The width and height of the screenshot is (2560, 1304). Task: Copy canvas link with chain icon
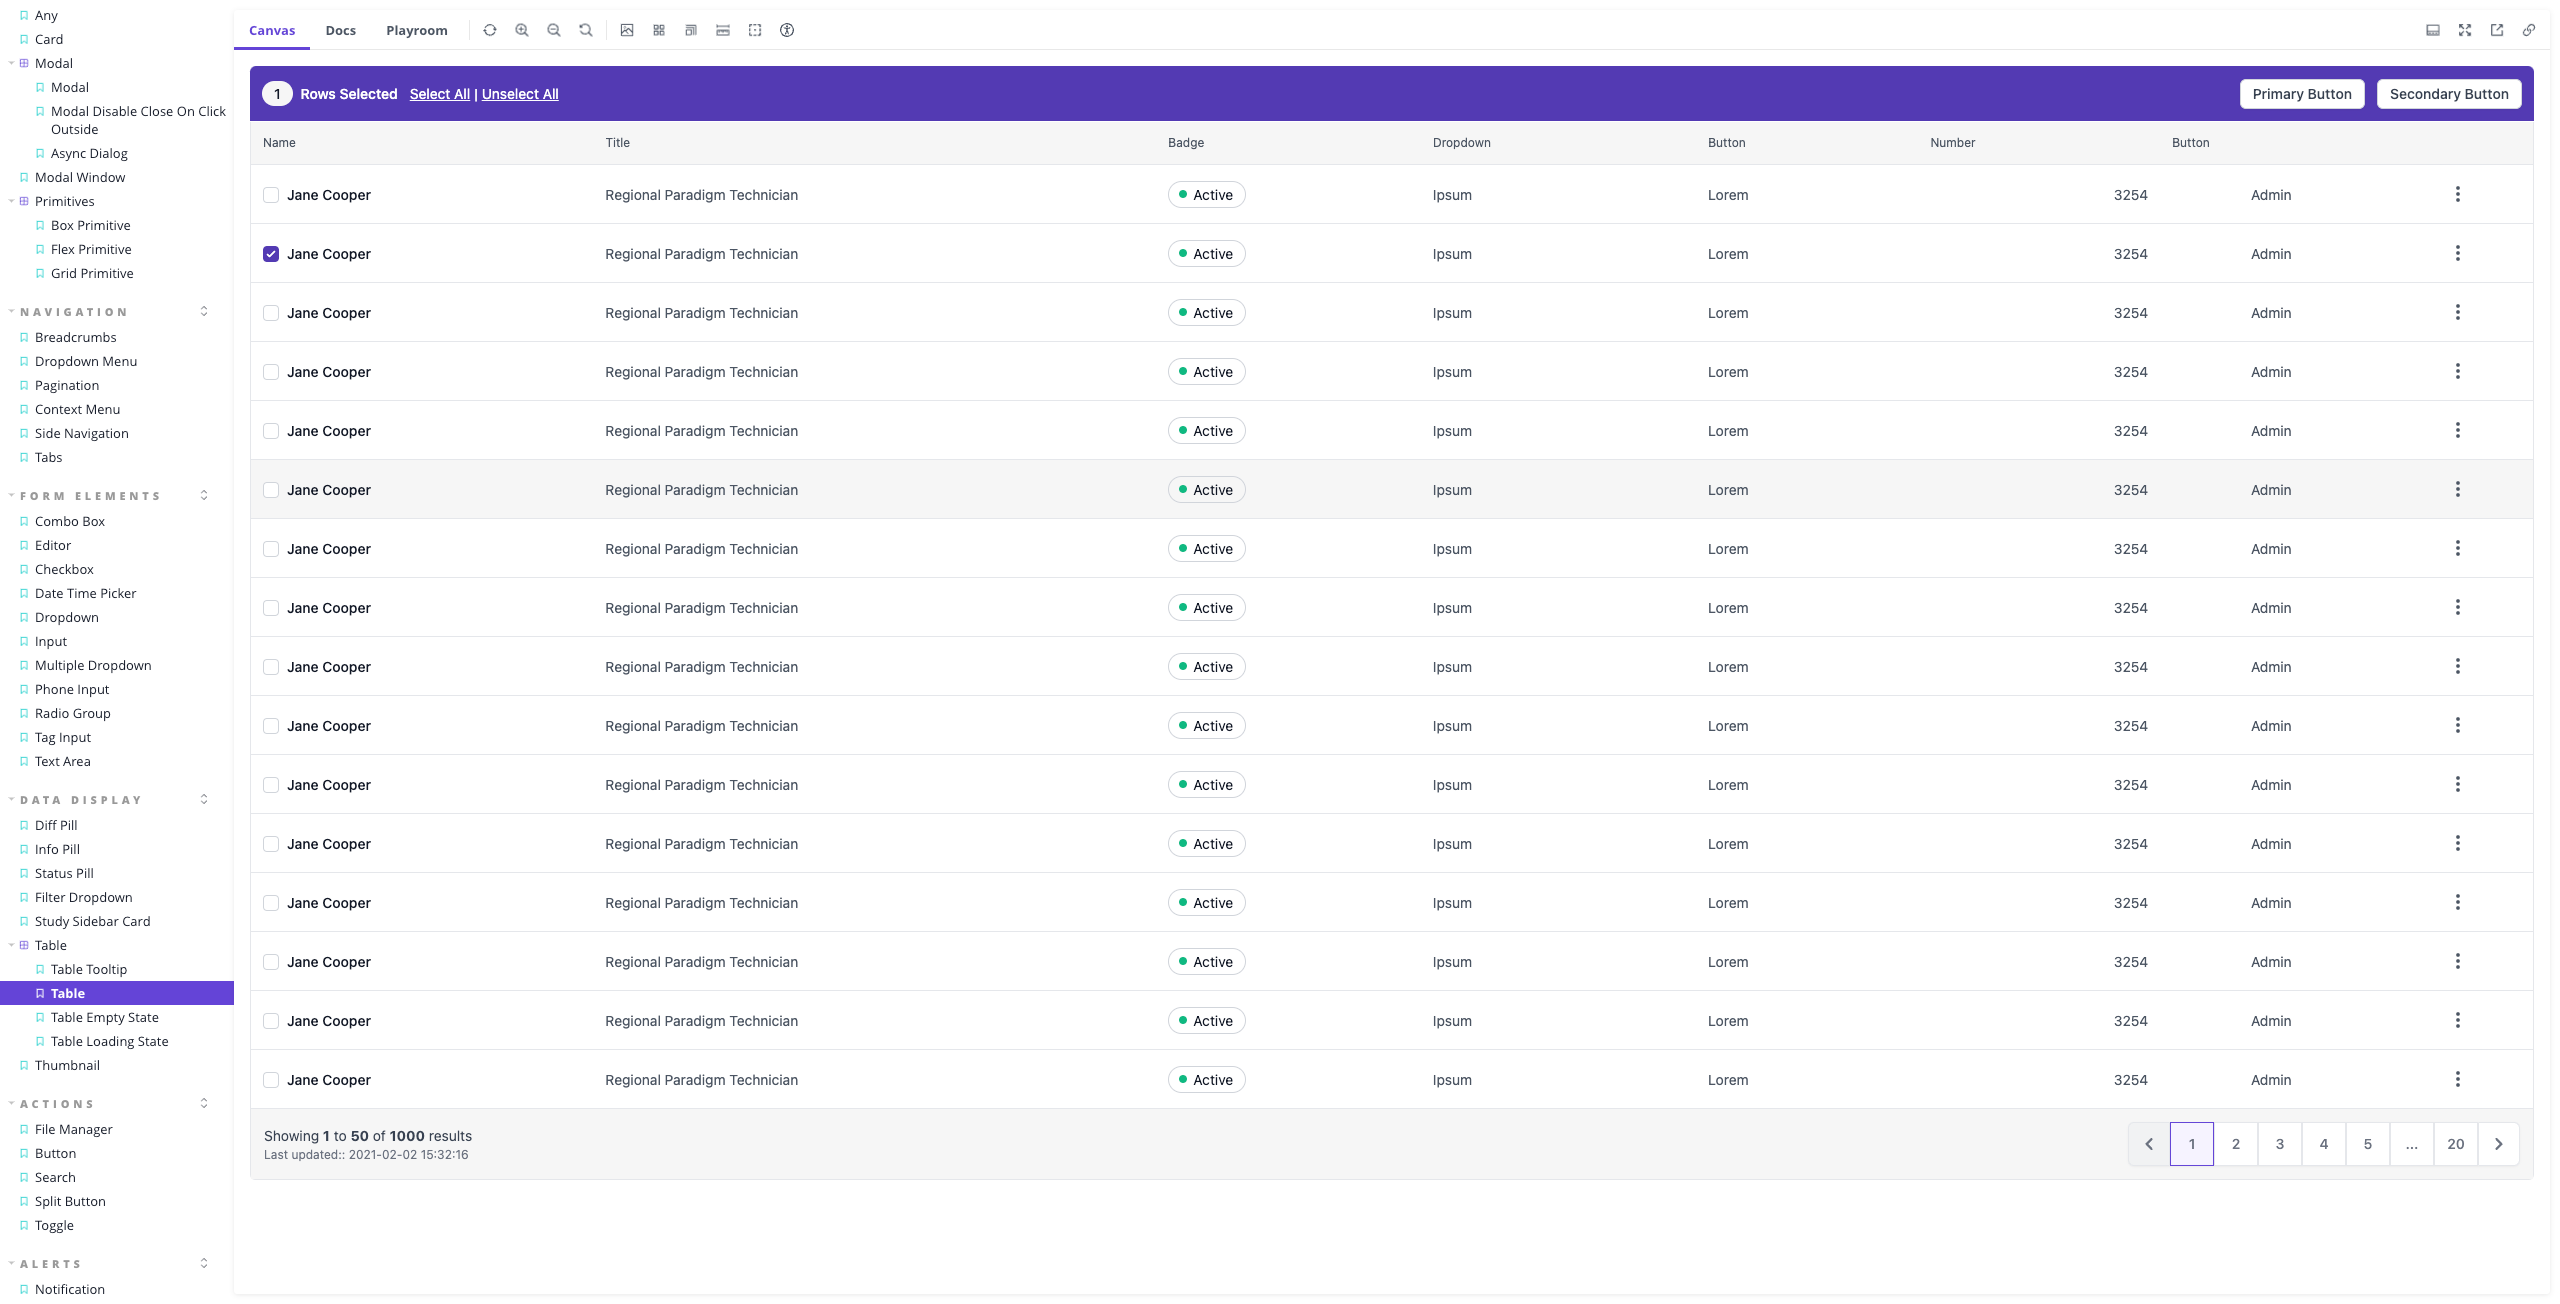pyautogui.click(x=2529, y=30)
